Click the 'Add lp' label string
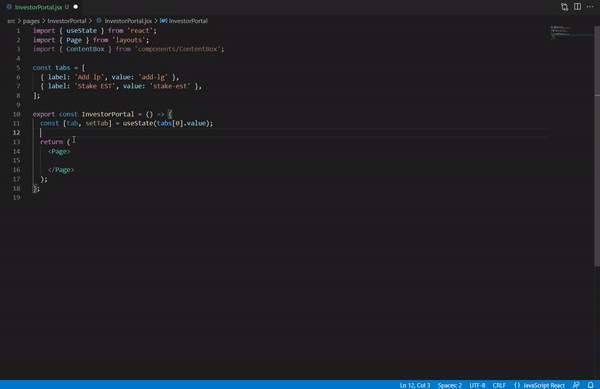This screenshot has height=389, width=600. (x=89, y=77)
